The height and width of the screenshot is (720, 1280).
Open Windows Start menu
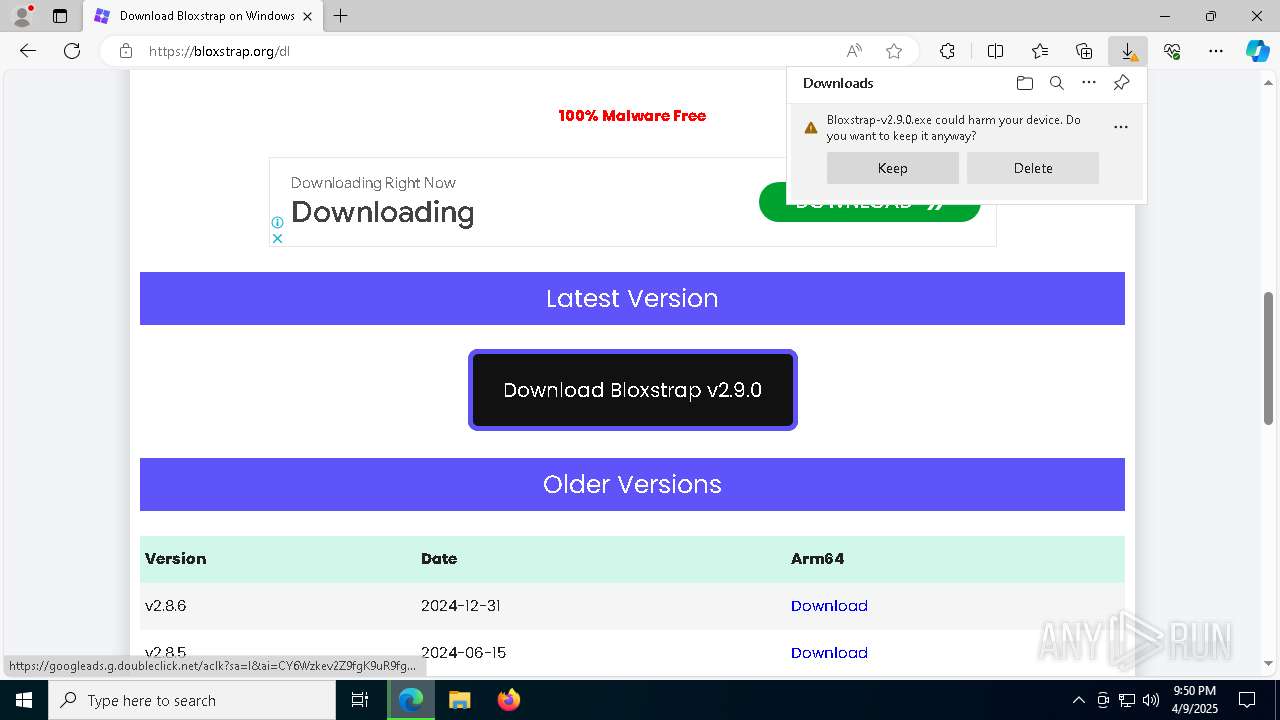pos(24,700)
